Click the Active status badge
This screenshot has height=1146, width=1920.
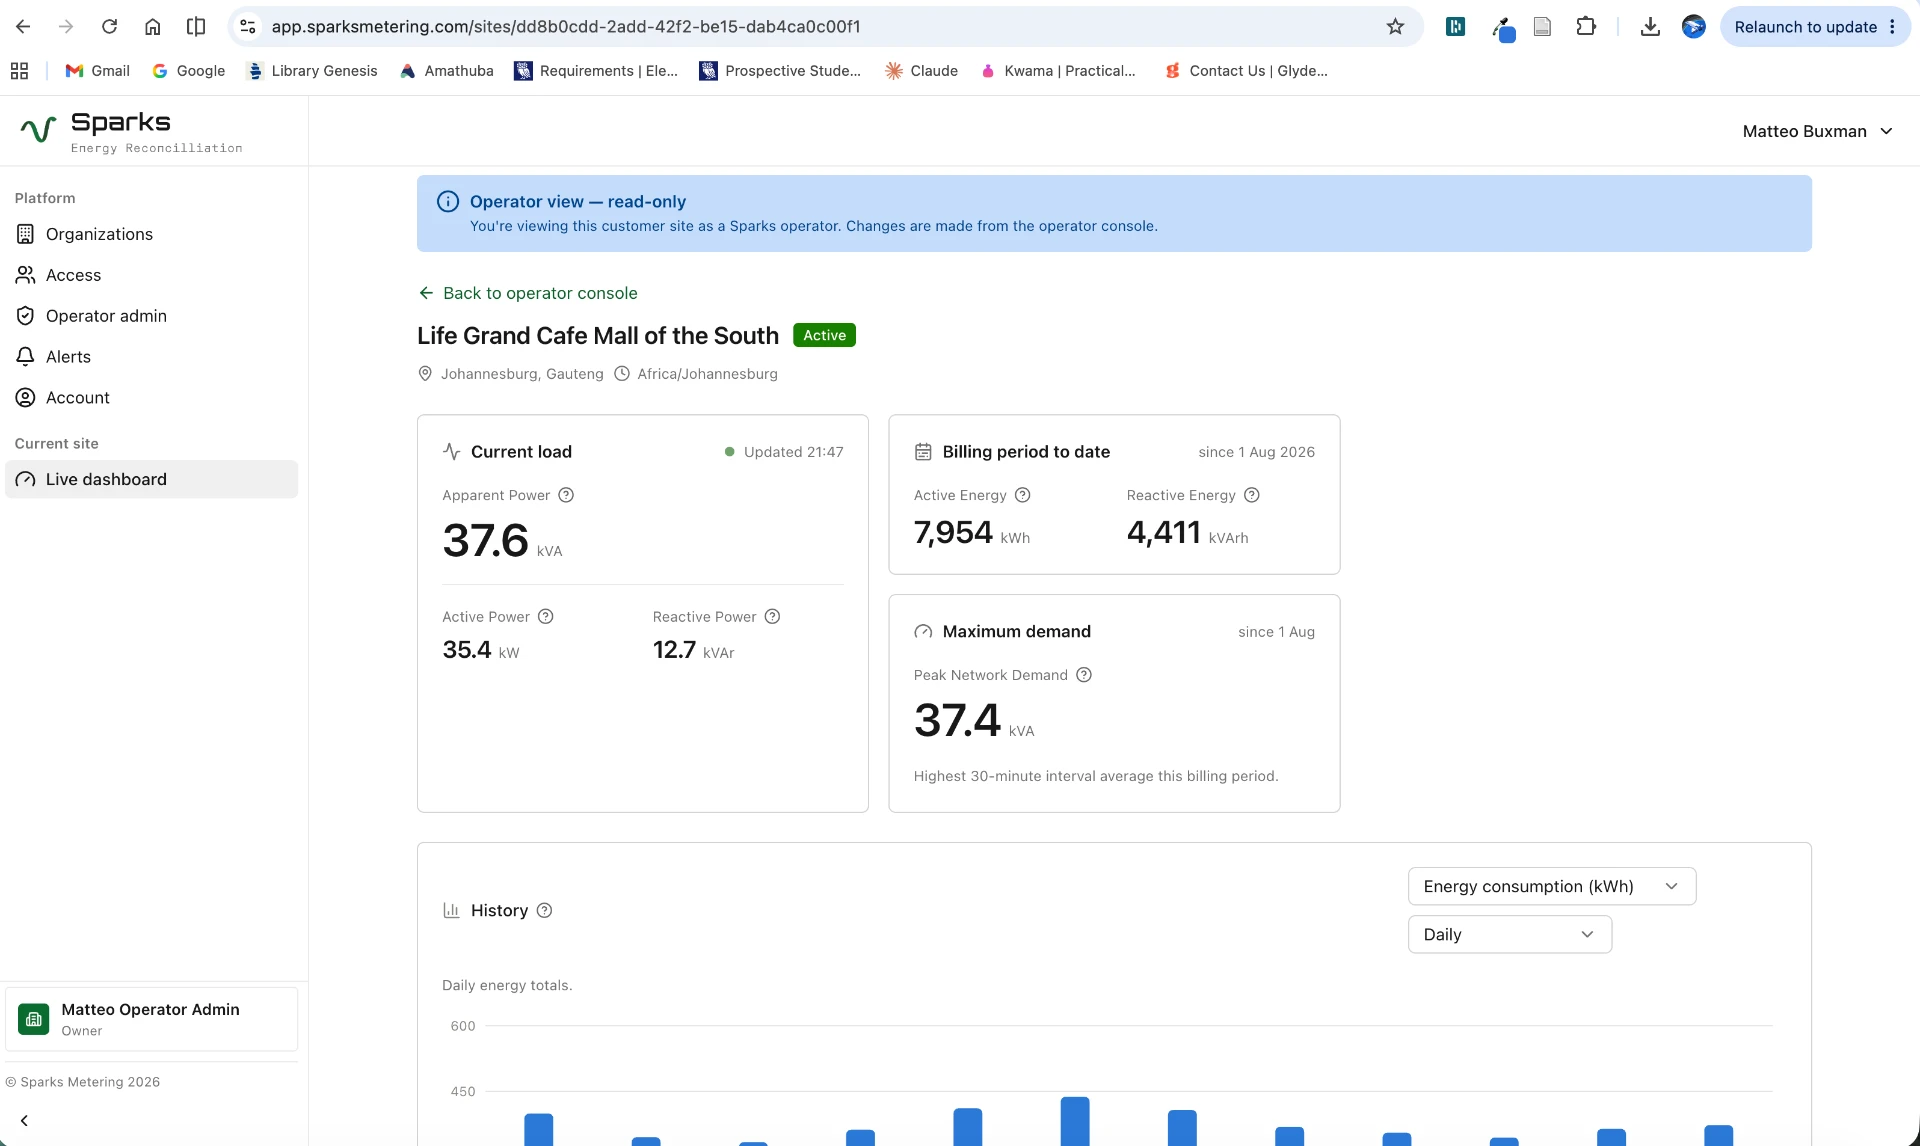[x=824, y=335]
